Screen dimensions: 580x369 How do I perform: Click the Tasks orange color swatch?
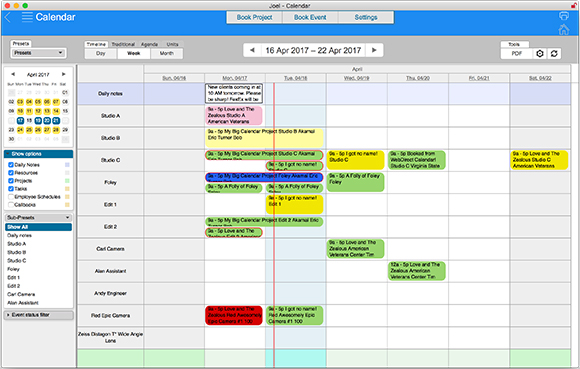pos(67,189)
